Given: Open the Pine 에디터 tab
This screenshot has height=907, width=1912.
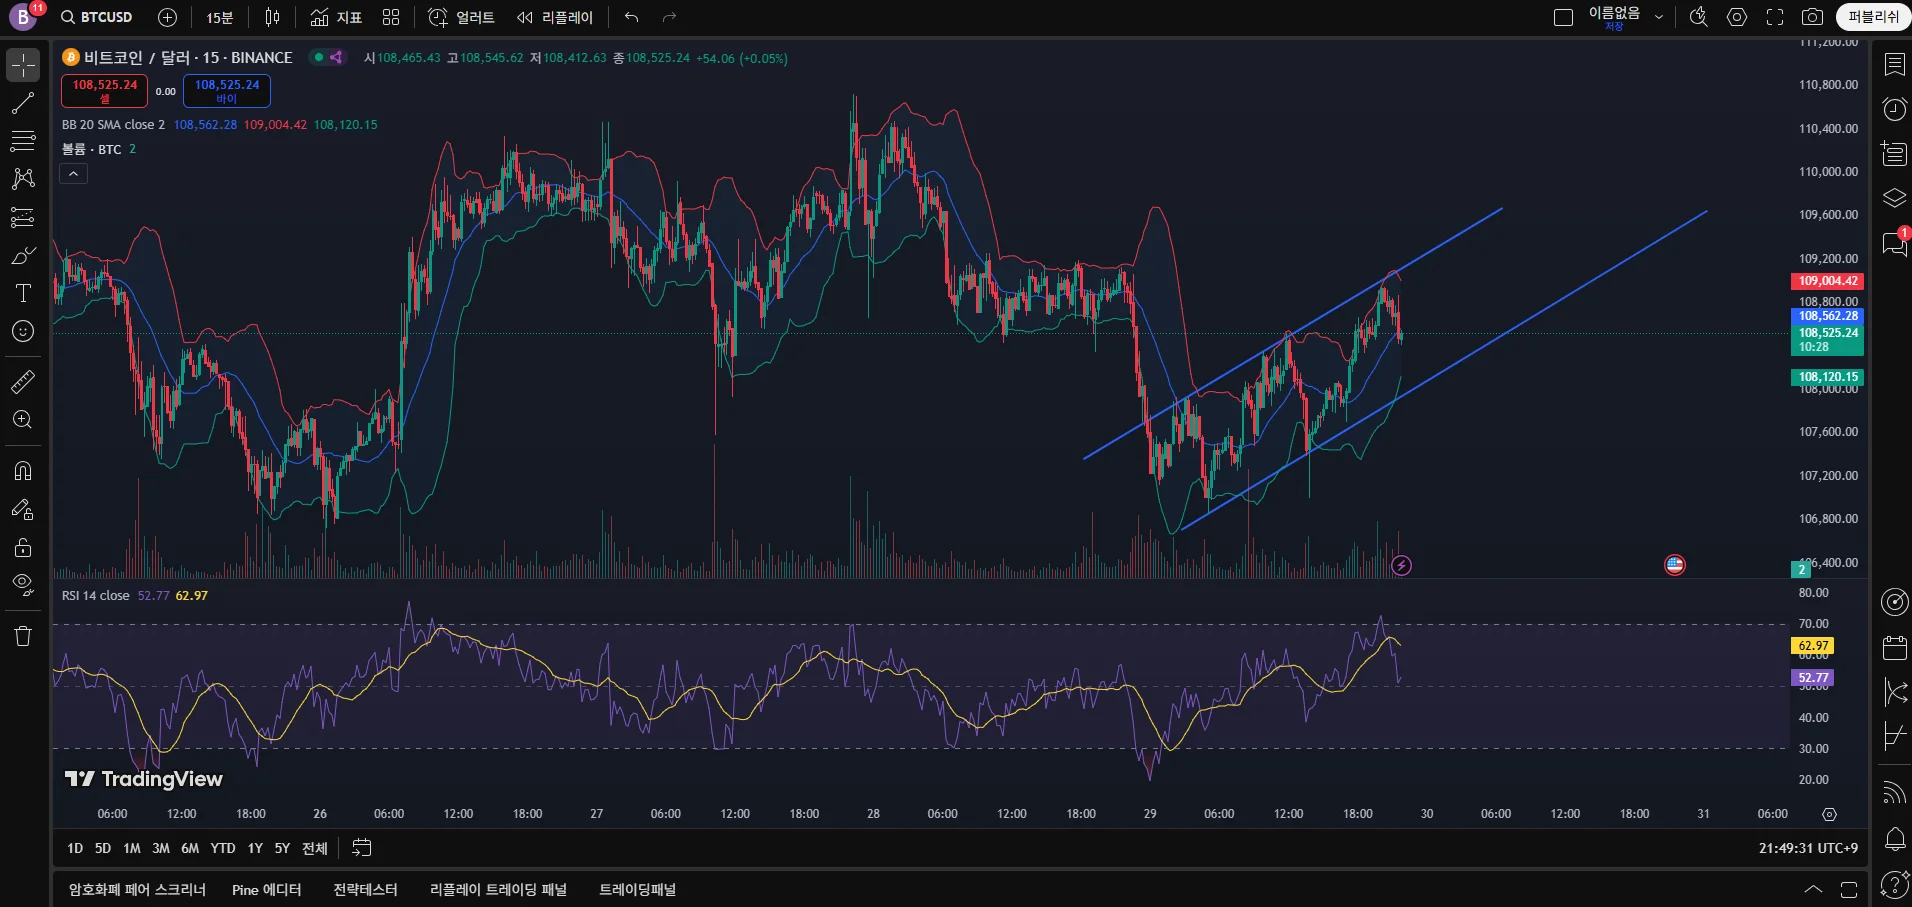Looking at the screenshot, I should (266, 890).
